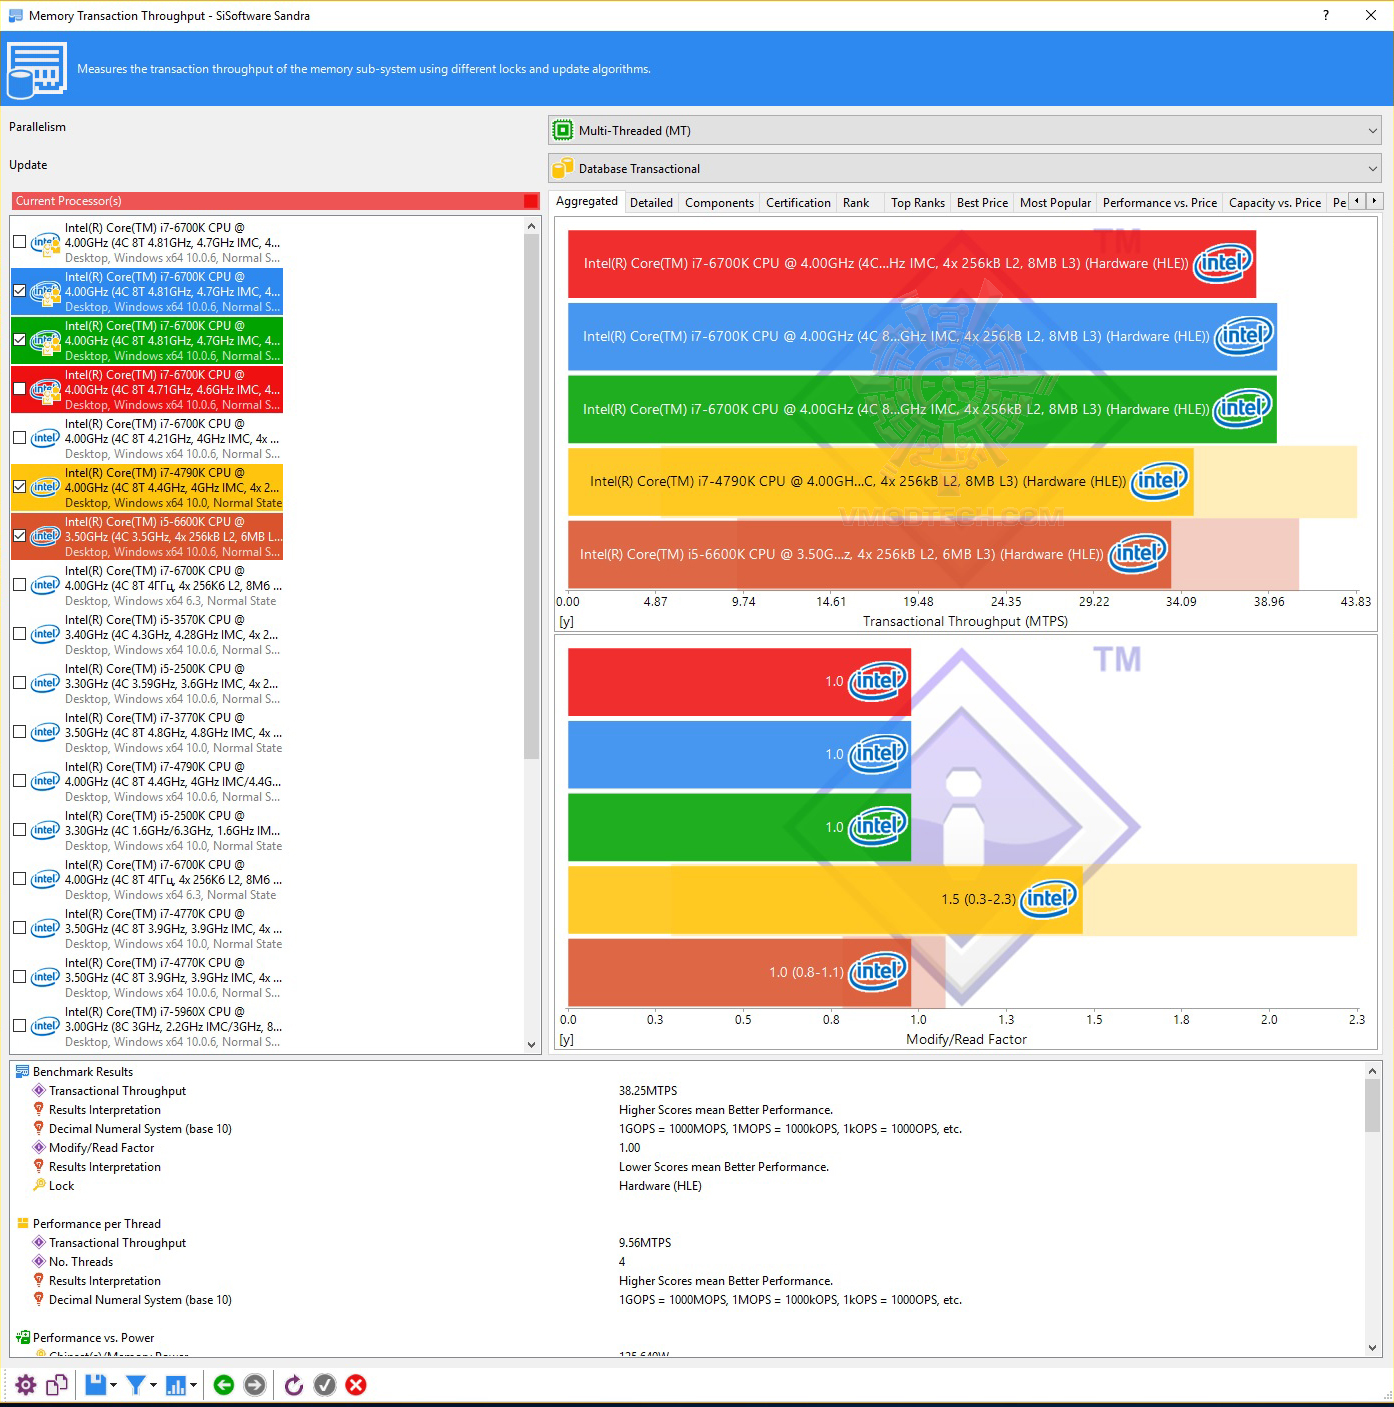Open the chart icon's dropdown arrow
The height and width of the screenshot is (1407, 1394).
point(193,1385)
